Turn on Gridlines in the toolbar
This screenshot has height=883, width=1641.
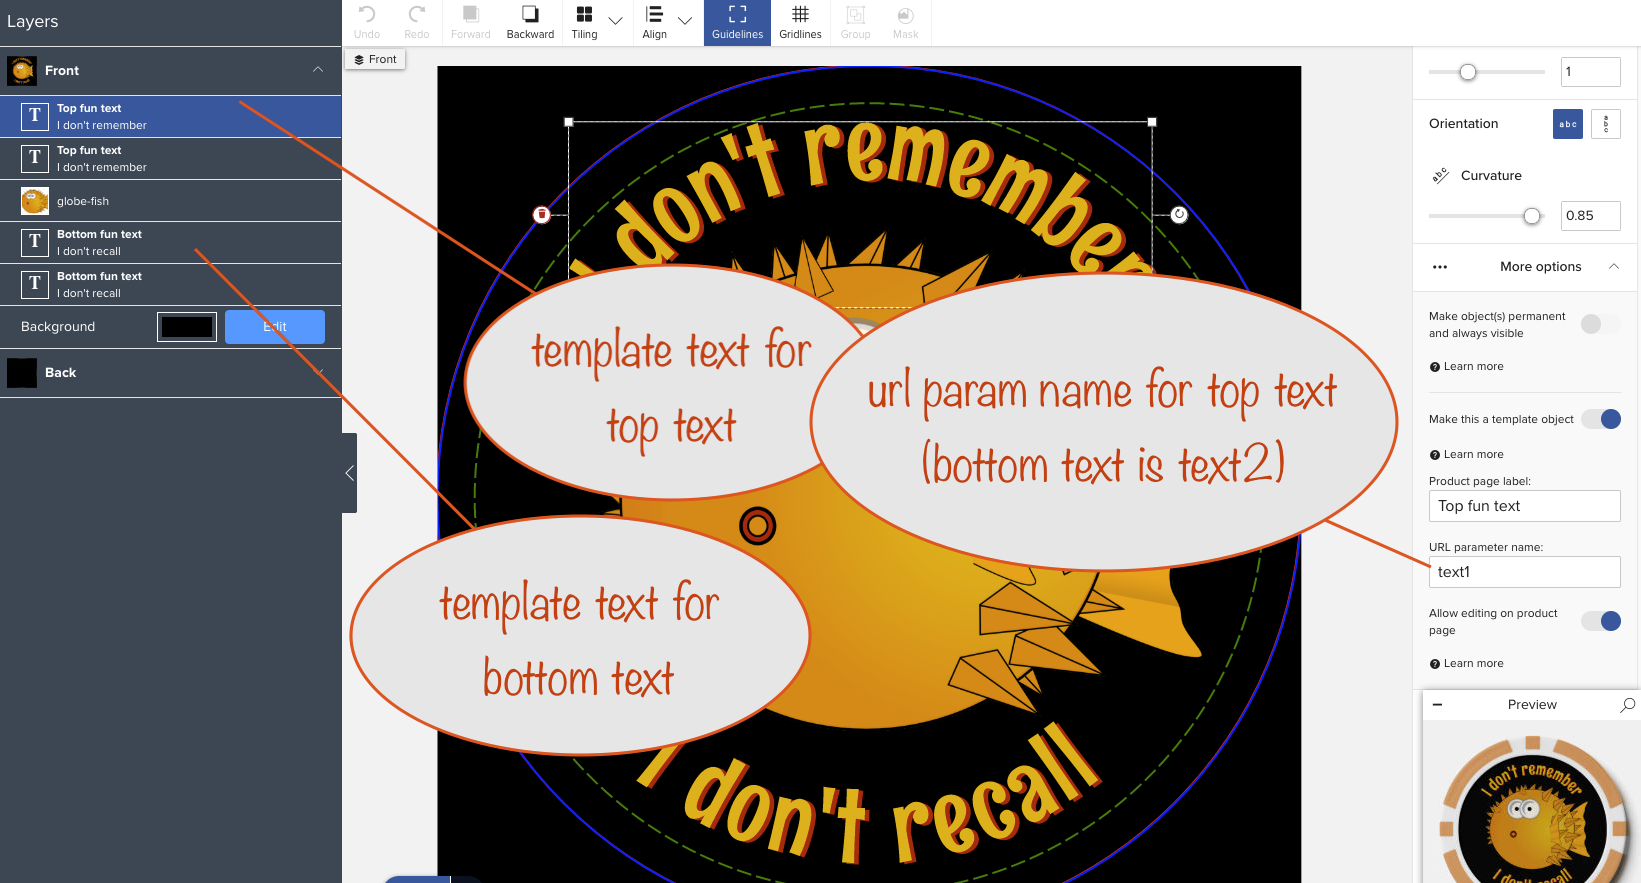pos(800,22)
